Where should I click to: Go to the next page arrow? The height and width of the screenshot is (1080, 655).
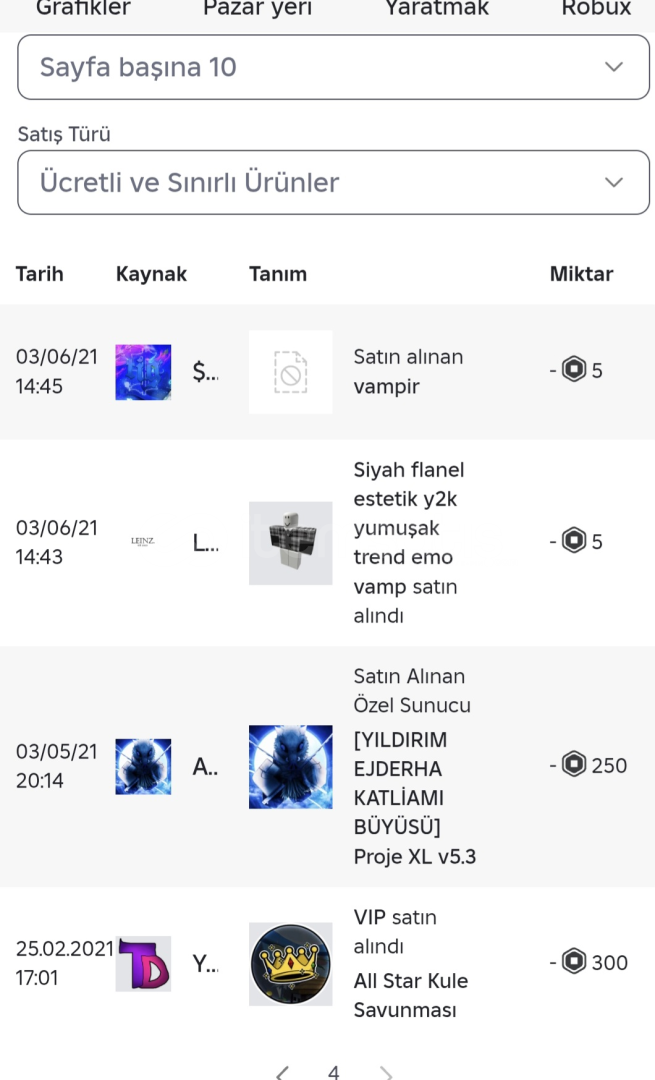click(386, 1073)
